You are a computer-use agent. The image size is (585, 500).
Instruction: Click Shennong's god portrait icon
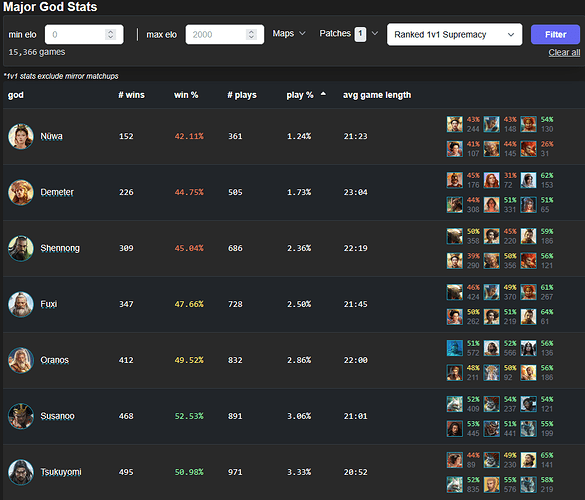point(21,249)
